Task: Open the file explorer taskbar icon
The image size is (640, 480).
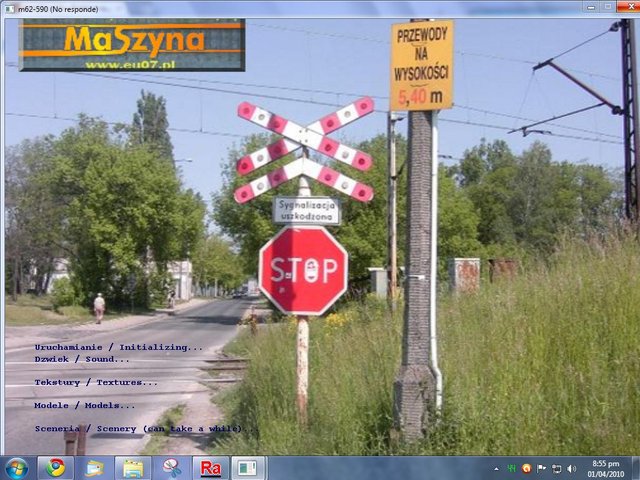Action: 94,468
